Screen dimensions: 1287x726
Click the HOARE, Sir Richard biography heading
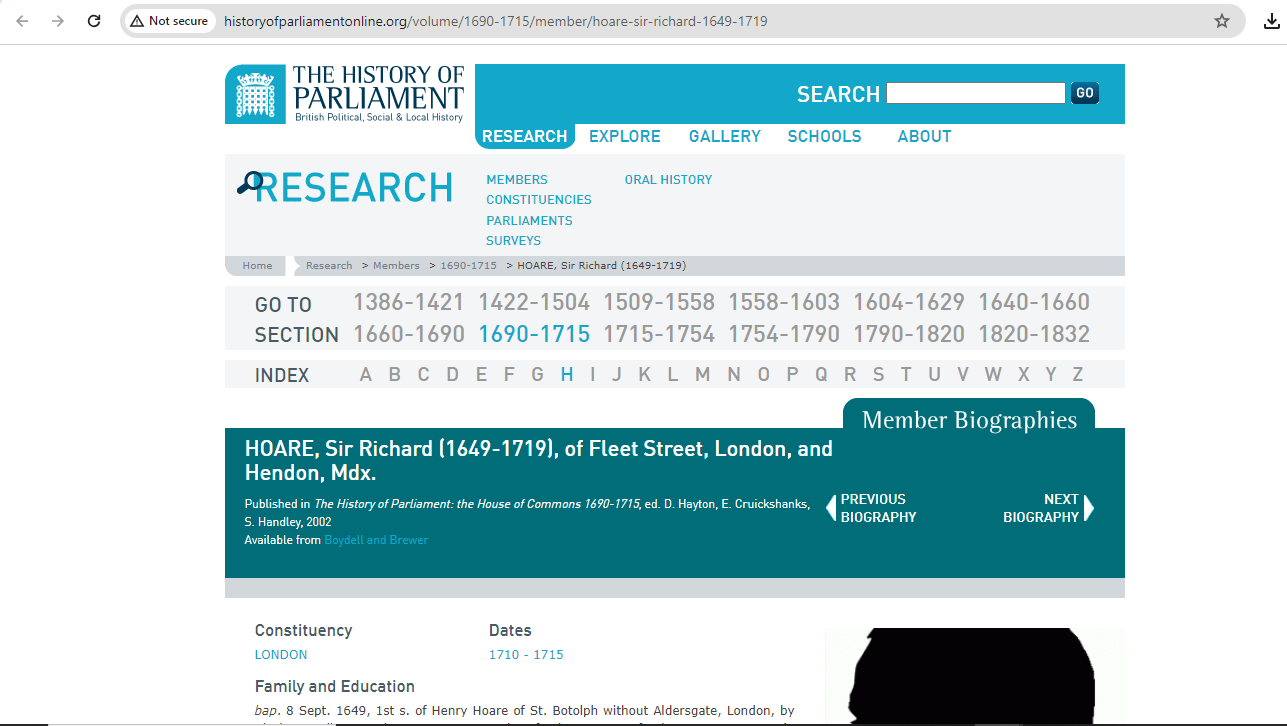539,461
